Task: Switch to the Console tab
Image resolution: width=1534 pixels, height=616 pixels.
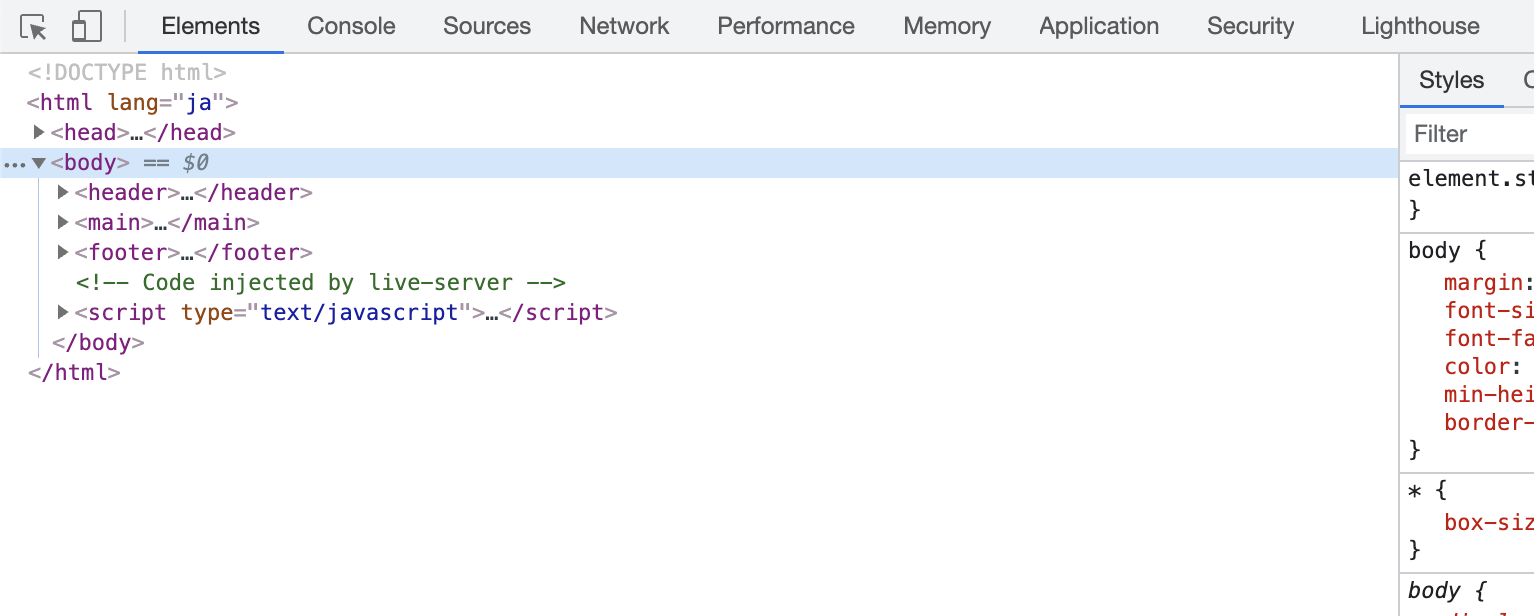Action: tap(351, 26)
